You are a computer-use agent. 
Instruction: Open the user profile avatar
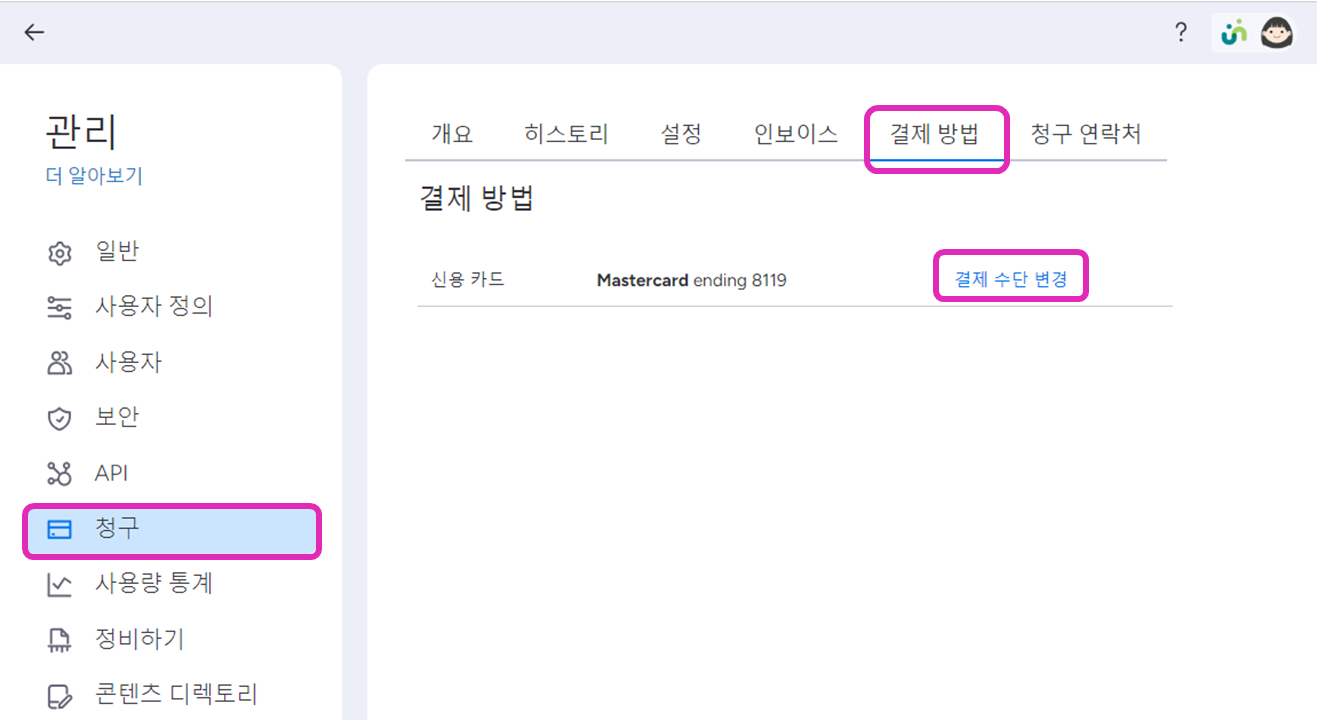1277,33
